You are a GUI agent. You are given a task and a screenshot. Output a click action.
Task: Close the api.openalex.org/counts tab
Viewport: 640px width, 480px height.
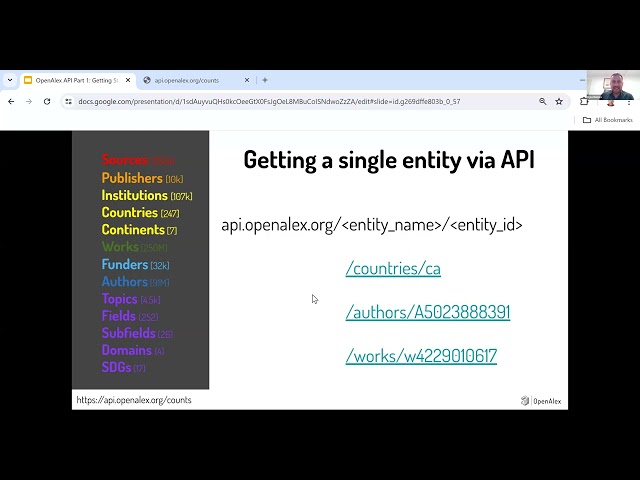(x=247, y=80)
